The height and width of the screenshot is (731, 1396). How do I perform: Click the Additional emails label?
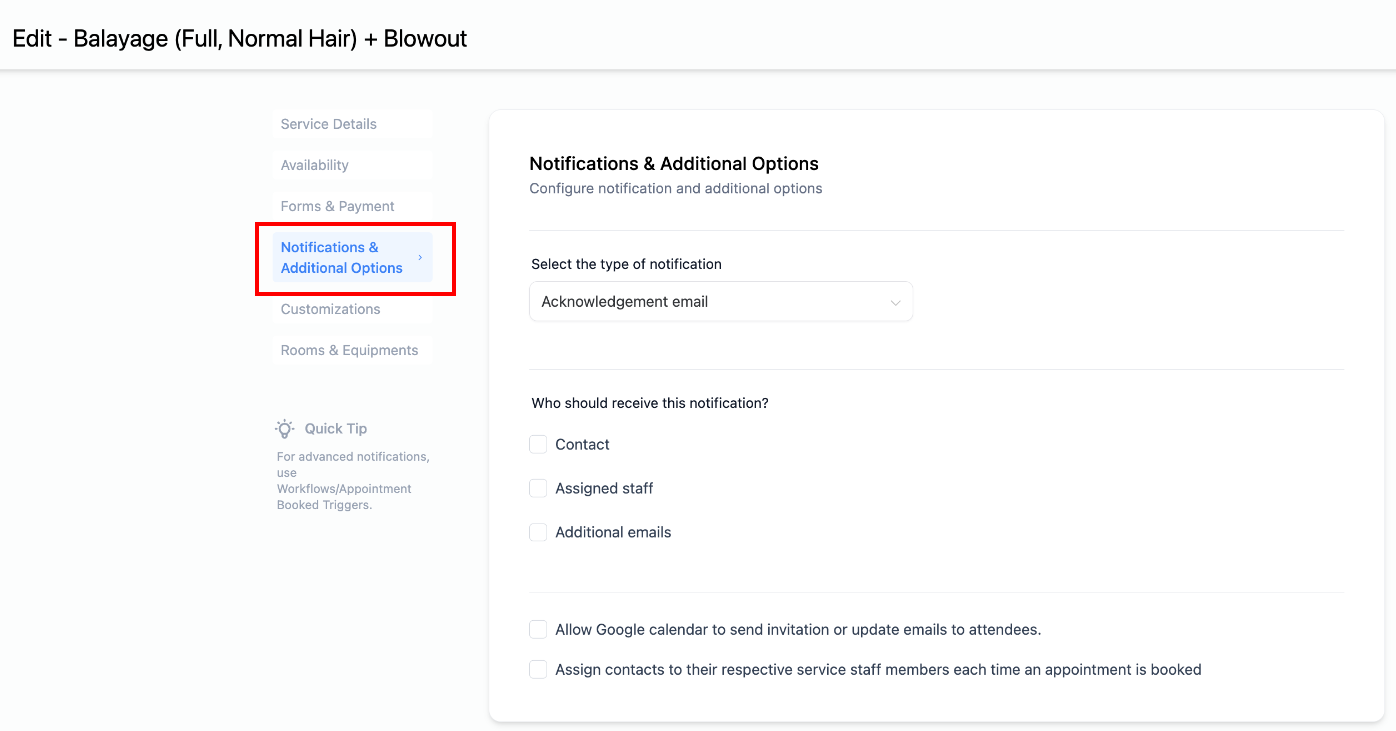(x=613, y=532)
